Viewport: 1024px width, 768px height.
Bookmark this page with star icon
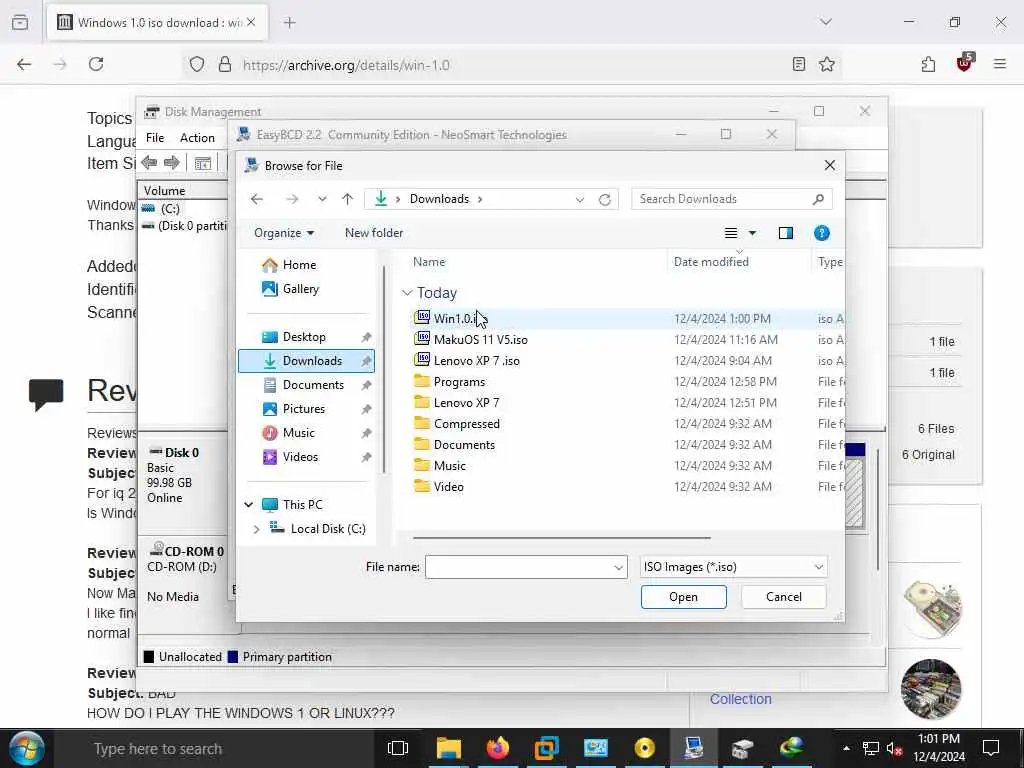[x=827, y=64]
